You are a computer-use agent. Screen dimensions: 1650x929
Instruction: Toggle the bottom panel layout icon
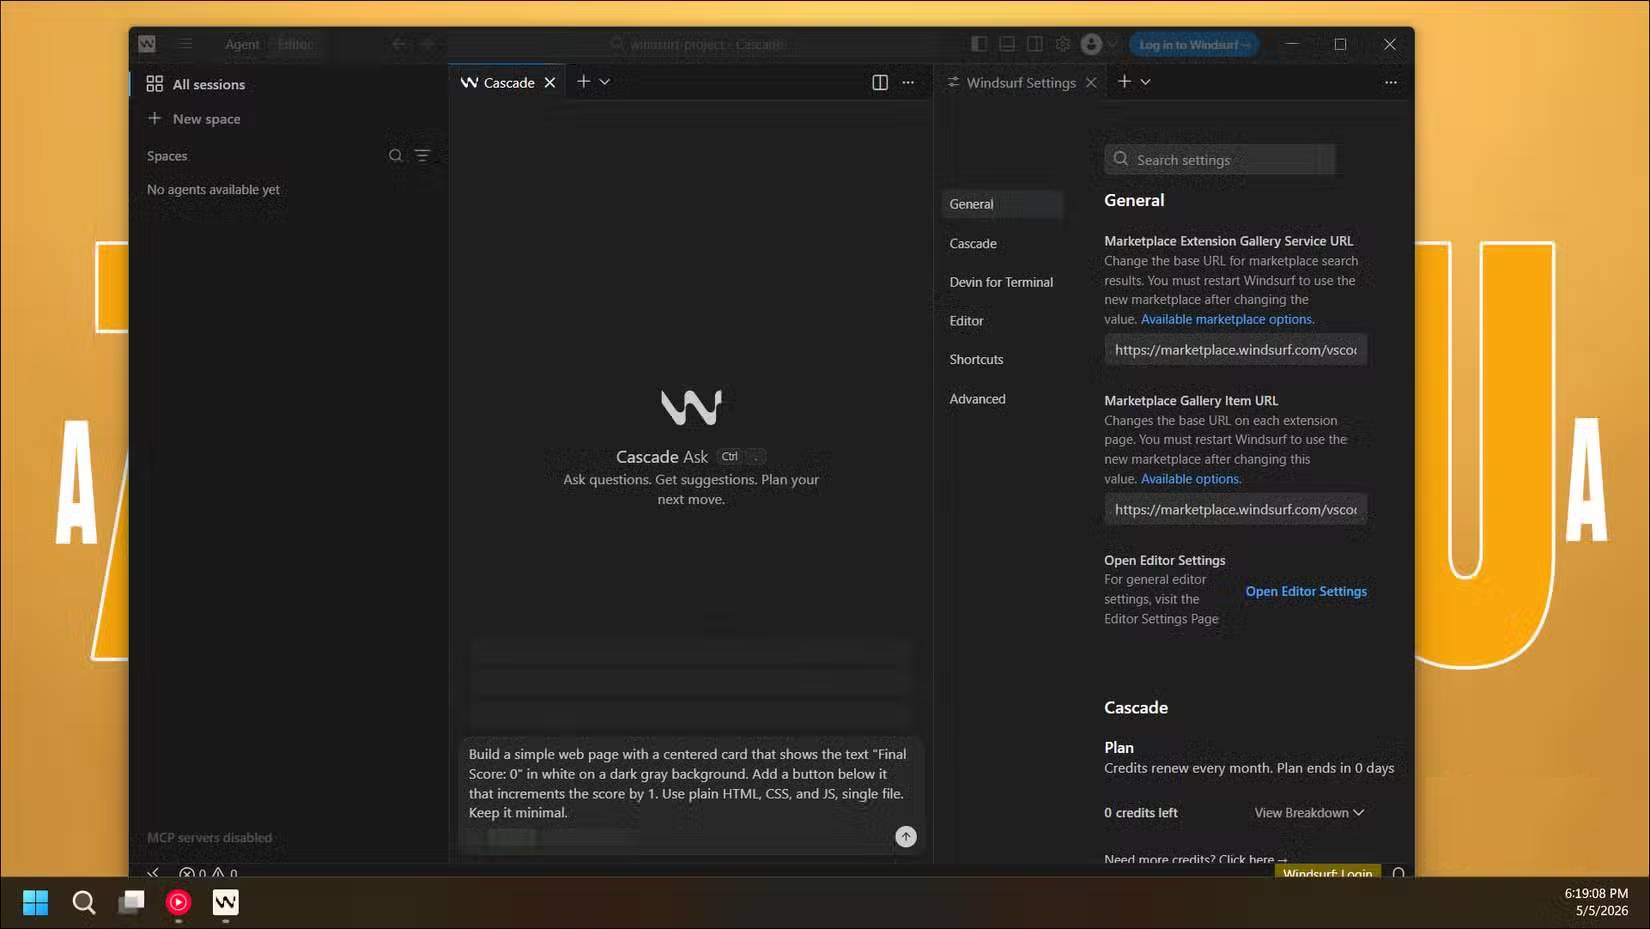pos(1007,44)
